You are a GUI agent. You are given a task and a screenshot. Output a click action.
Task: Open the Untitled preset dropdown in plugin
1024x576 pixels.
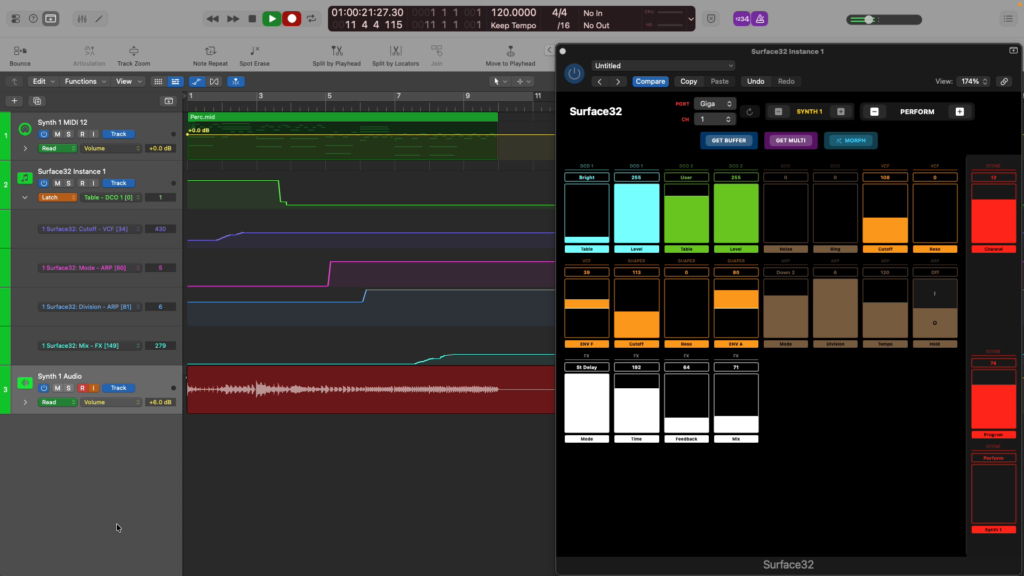click(x=663, y=66)
